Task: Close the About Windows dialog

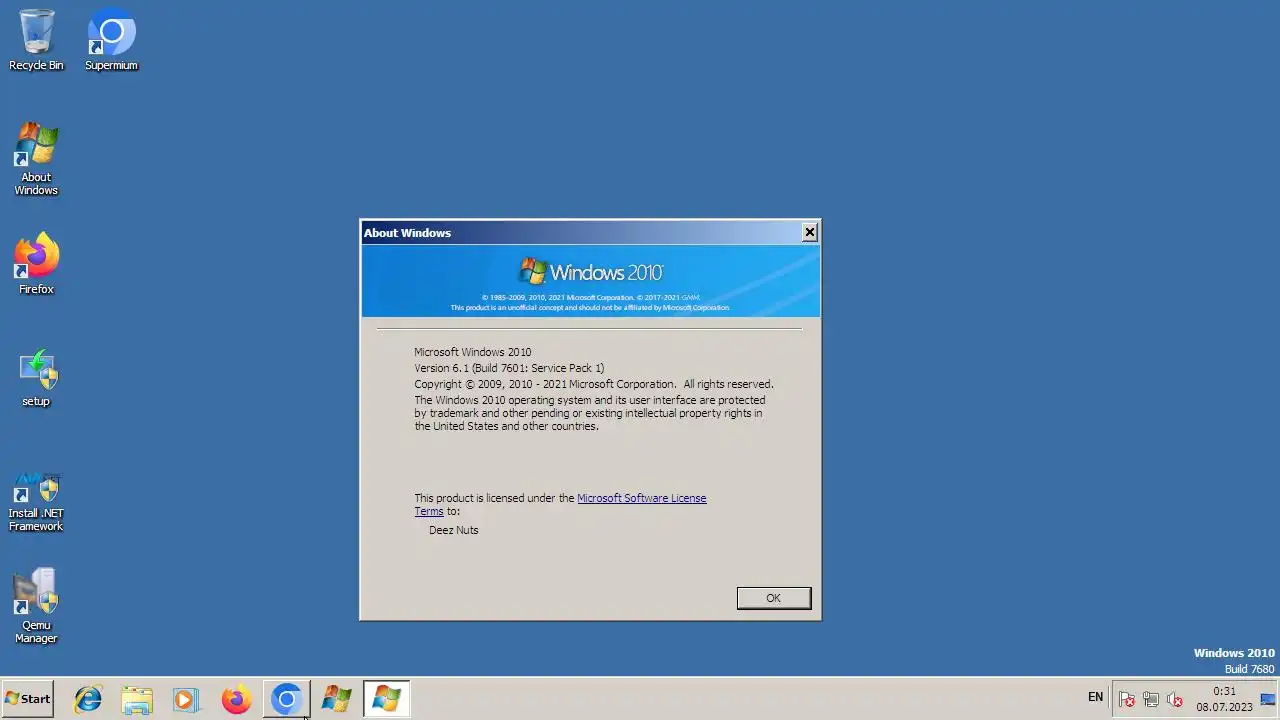Action: coord(809,232)
